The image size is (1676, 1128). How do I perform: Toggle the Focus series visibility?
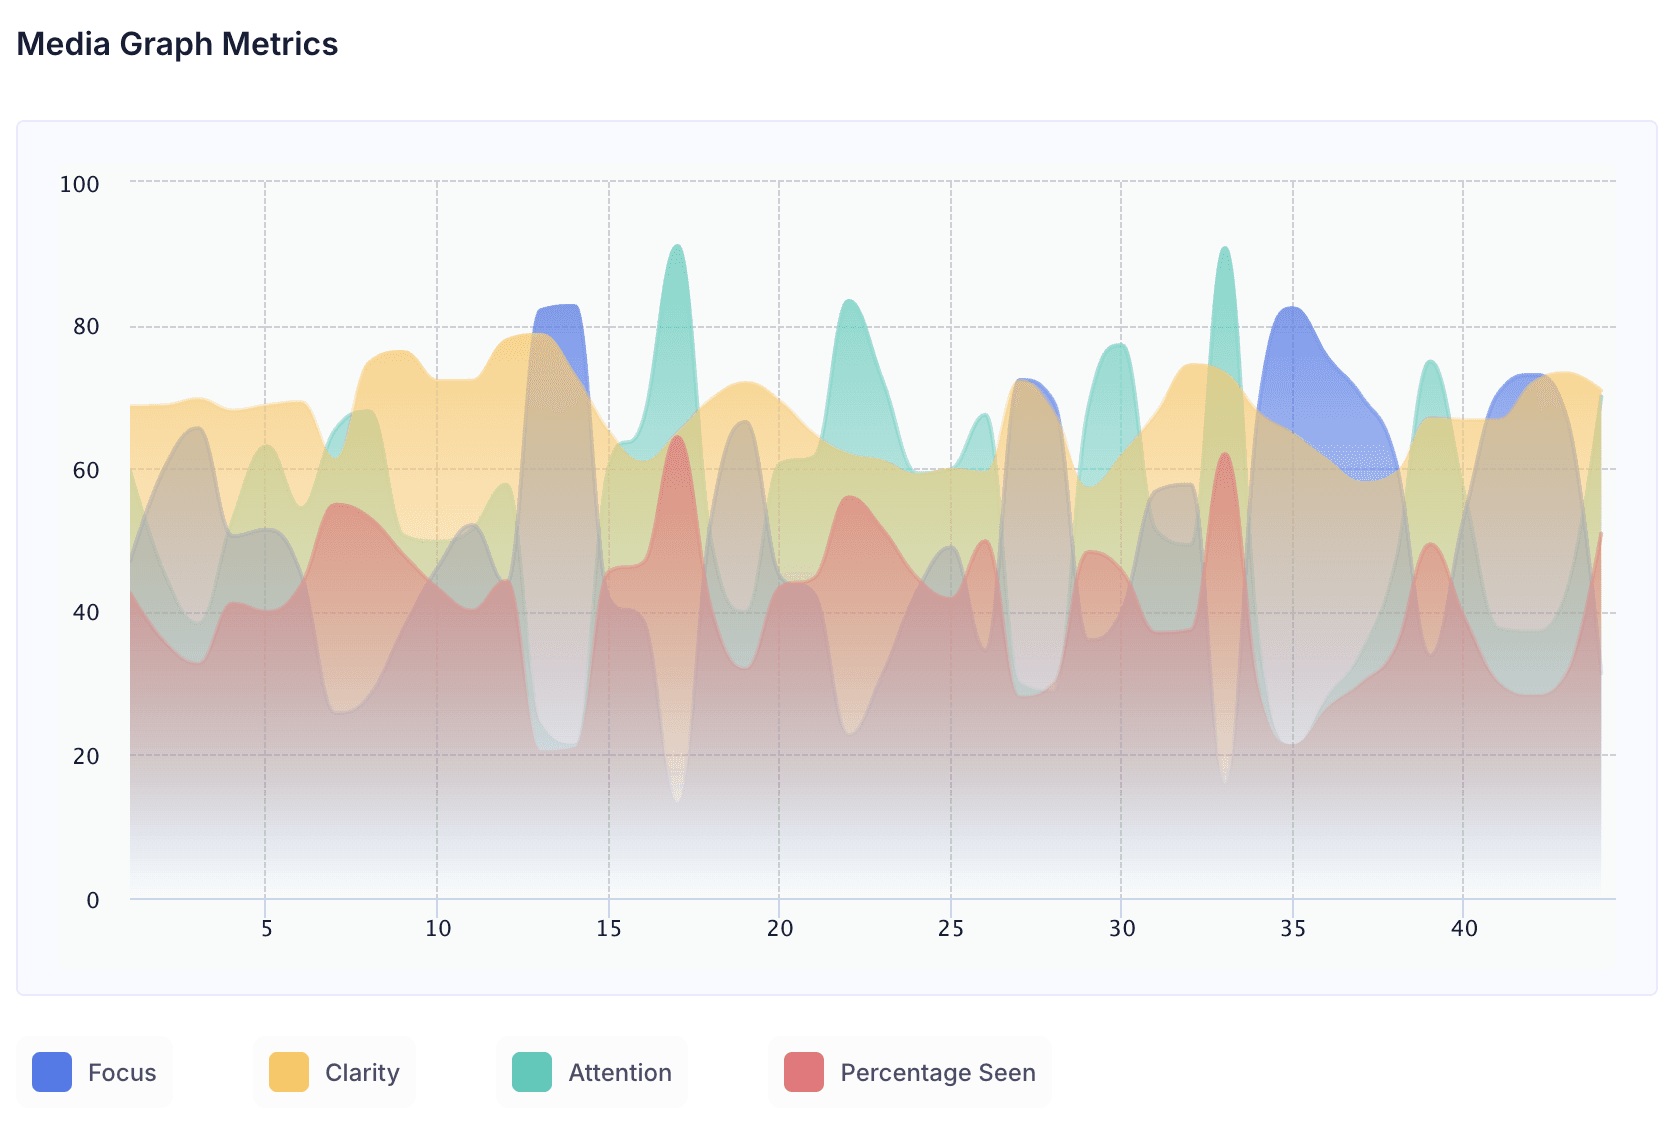[95, 1072]
